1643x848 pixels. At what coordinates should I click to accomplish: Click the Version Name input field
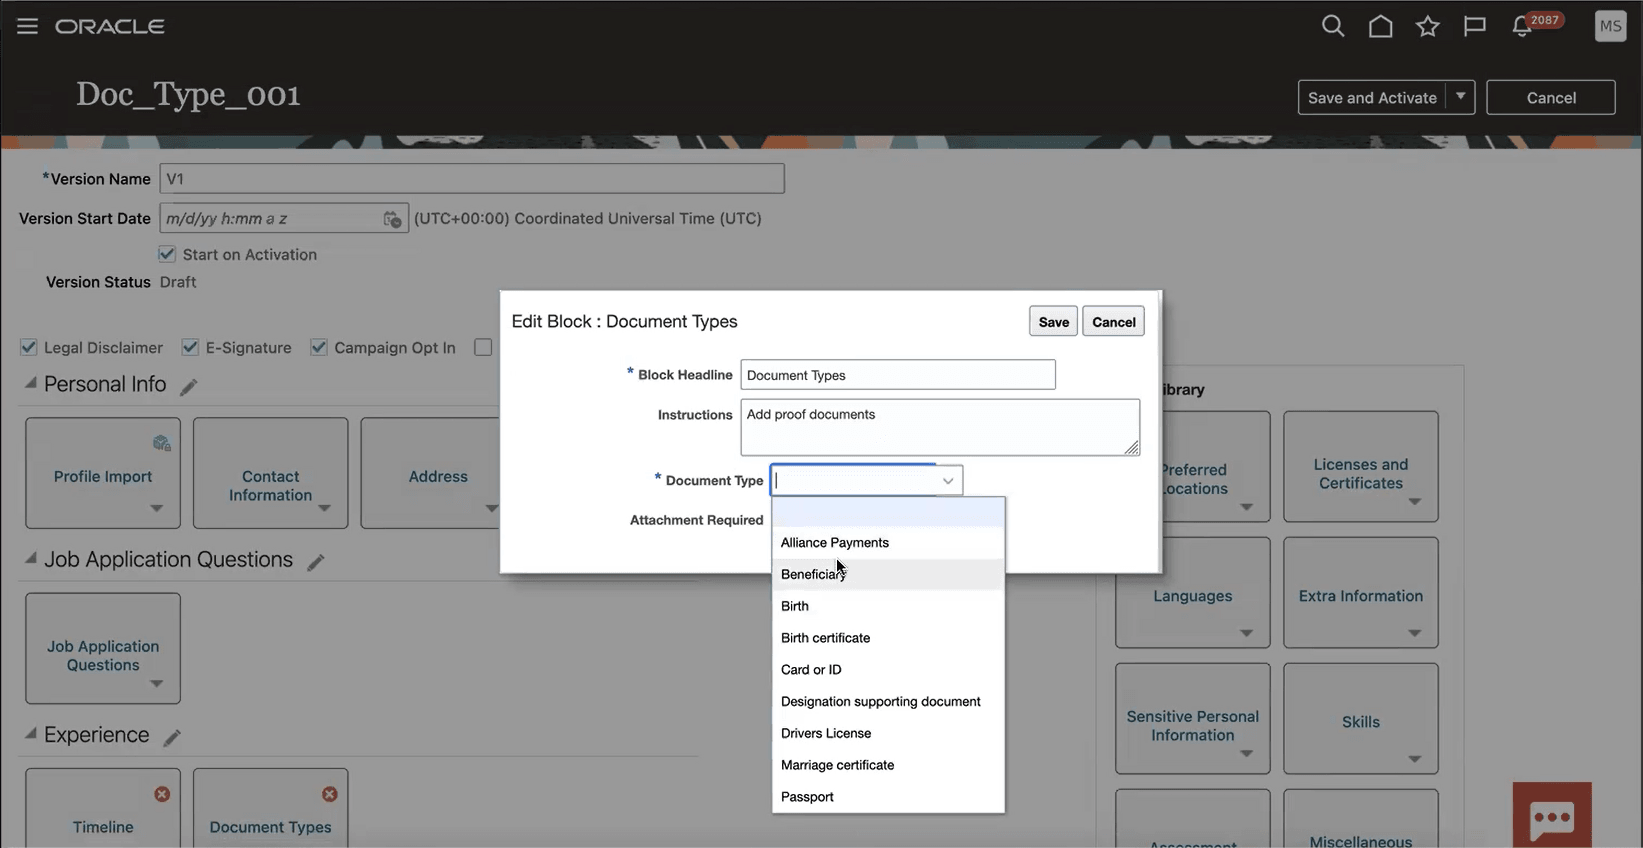[472, 179]
